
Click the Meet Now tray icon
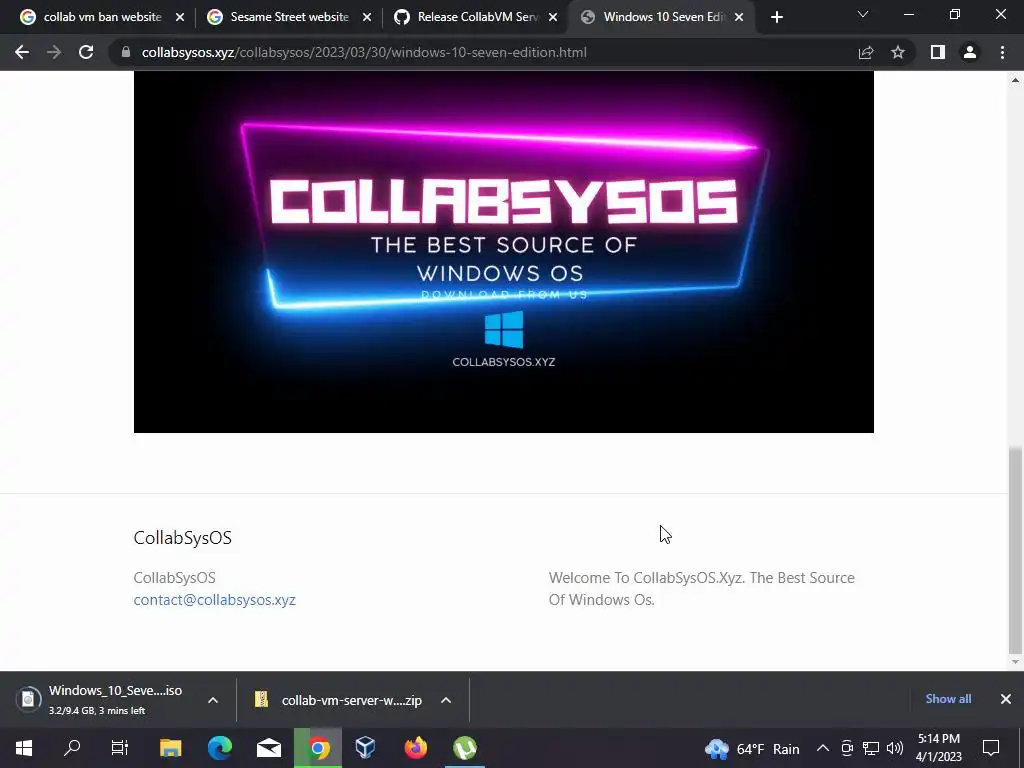[x=847, y=748]
